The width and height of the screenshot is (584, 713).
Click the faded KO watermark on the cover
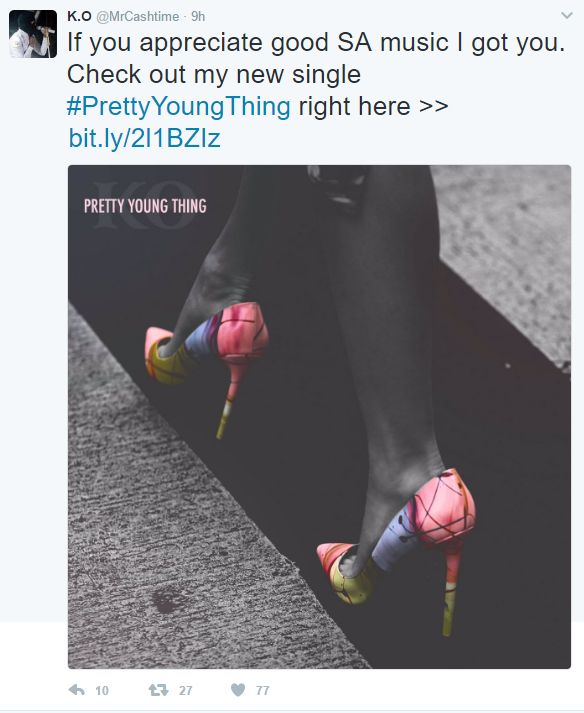click(145, 204)
